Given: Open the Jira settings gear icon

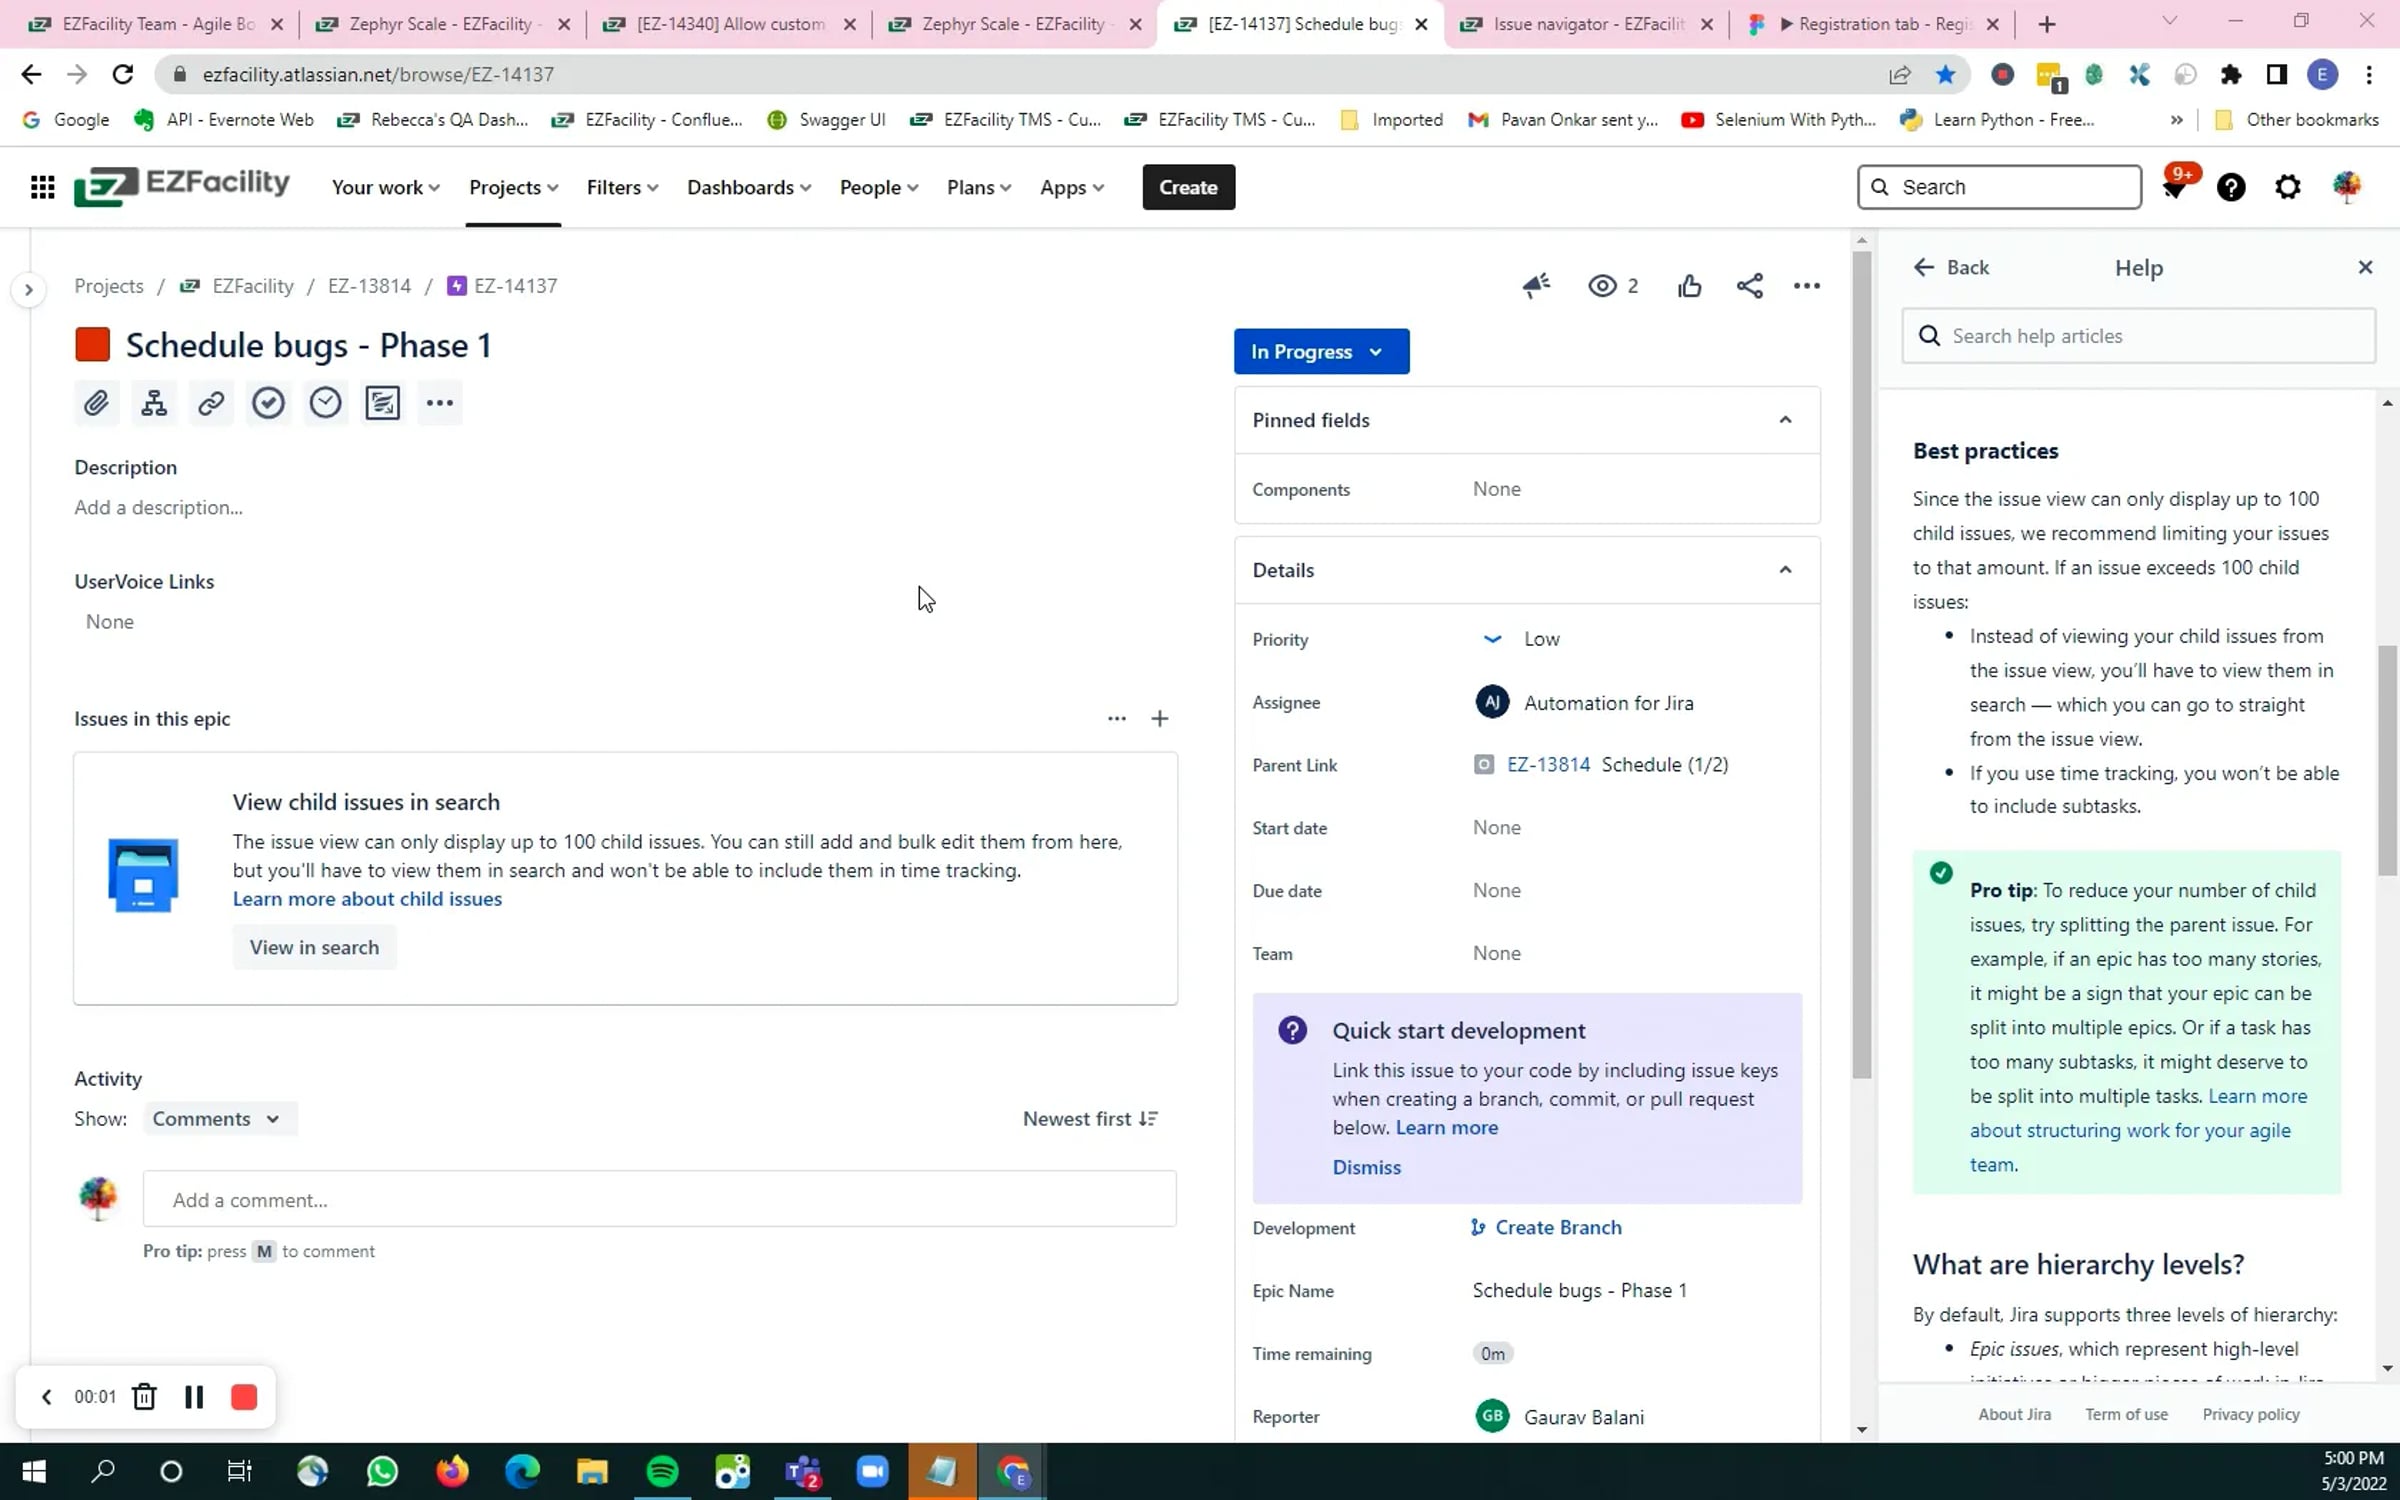Looking at the screenshot, I should pyautogui.click(x=2287, y=187).
